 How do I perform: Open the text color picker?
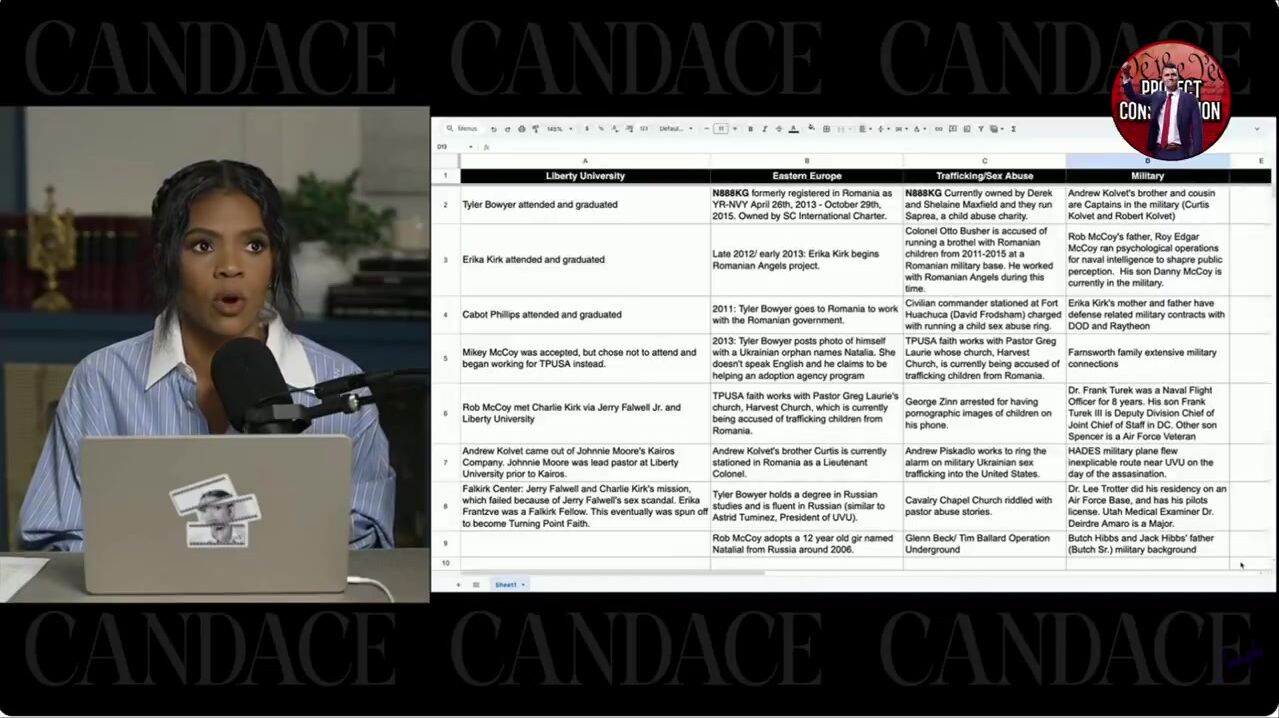click(x=793, y=129)
